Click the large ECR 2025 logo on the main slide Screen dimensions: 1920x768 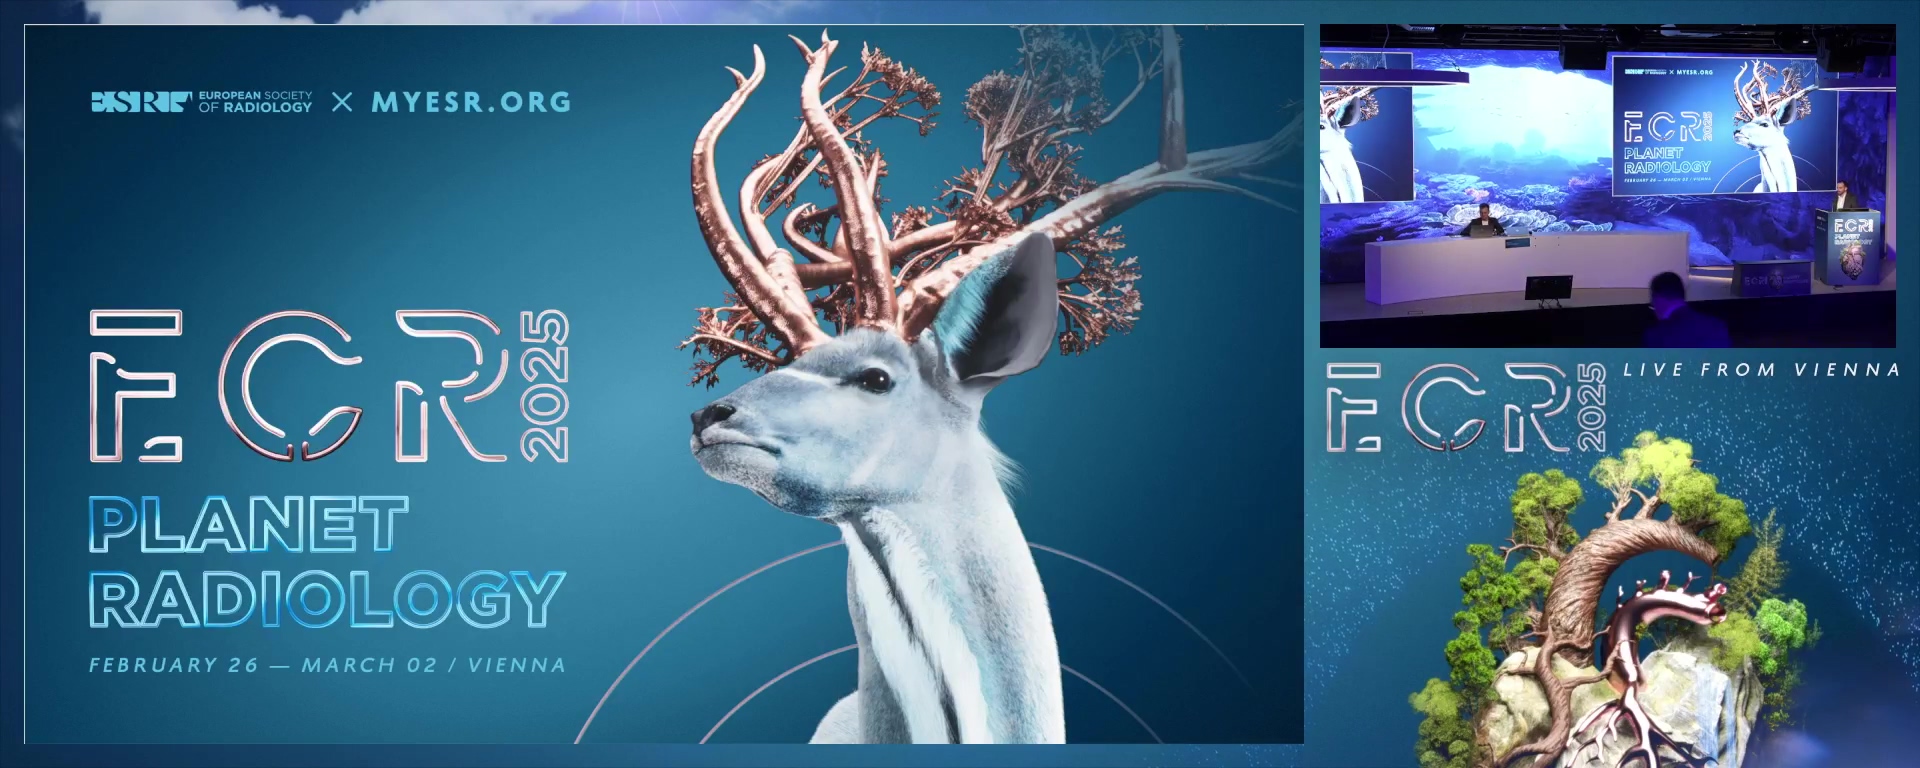point(330,386)
